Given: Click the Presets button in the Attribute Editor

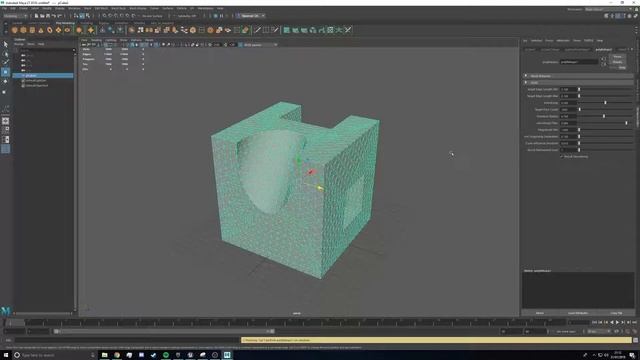Looking at the screenshot, I should [618, 62].
